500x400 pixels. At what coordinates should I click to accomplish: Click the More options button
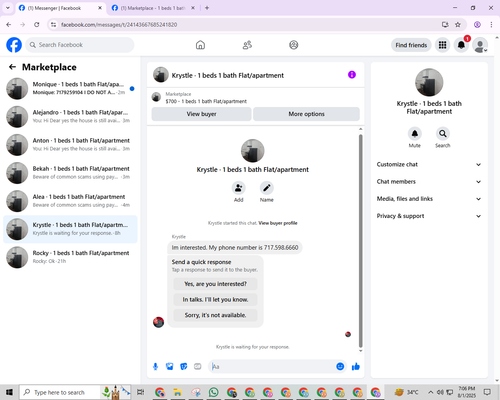coord(306,114)
